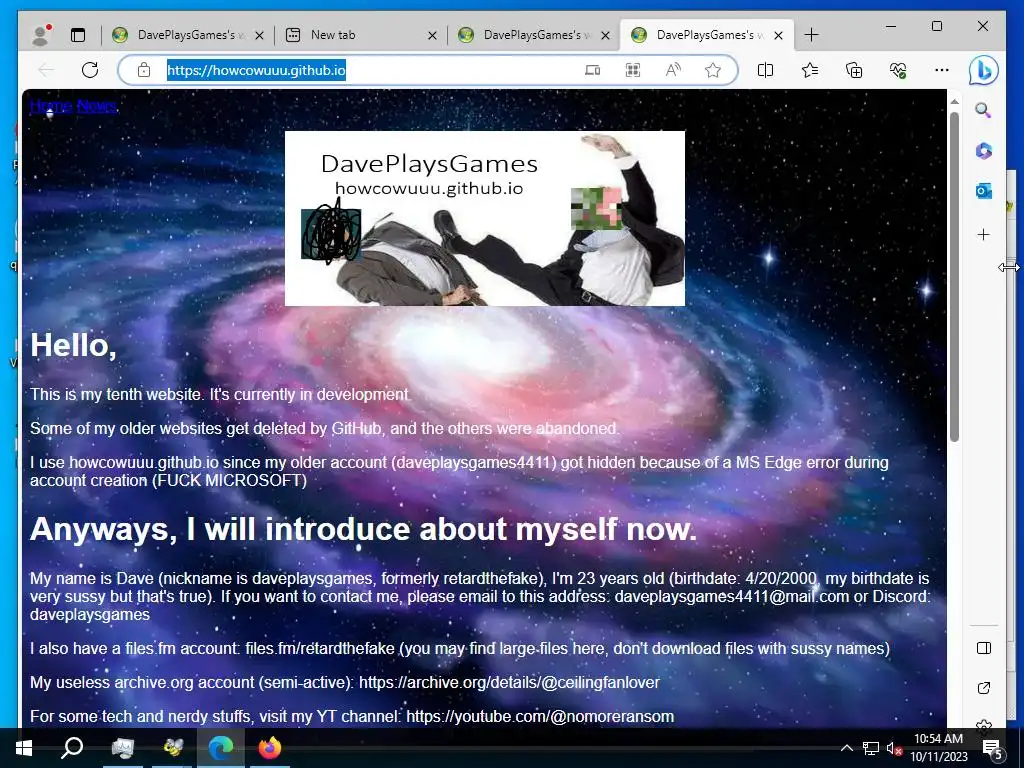Activate Read aloud icon
This screenshot has height=768, width=1024.
[673, 70]
